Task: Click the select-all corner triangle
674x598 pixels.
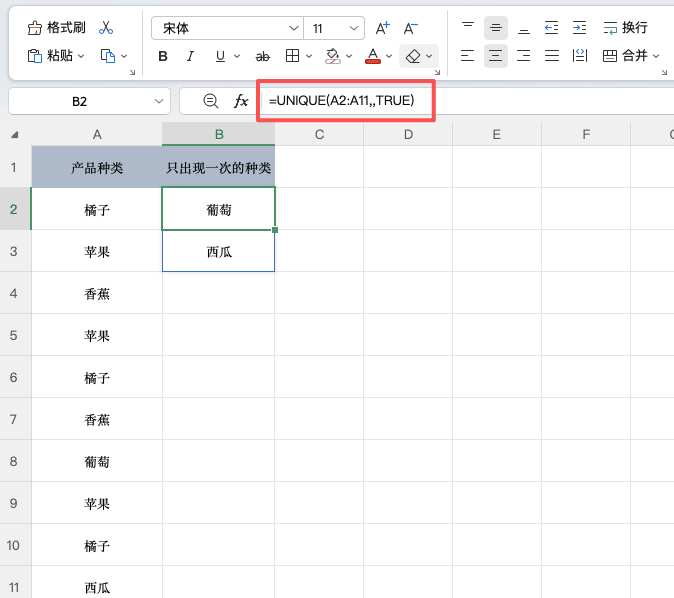Action: pyautogui.click(x=15, y=135)
